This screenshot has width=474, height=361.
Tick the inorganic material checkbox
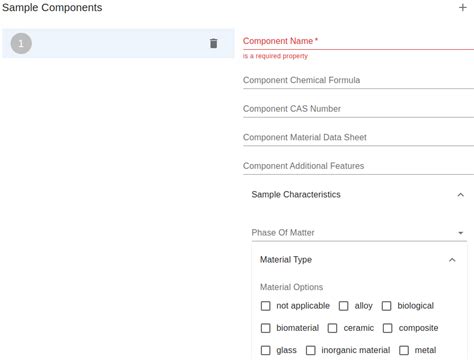point(311,350)
